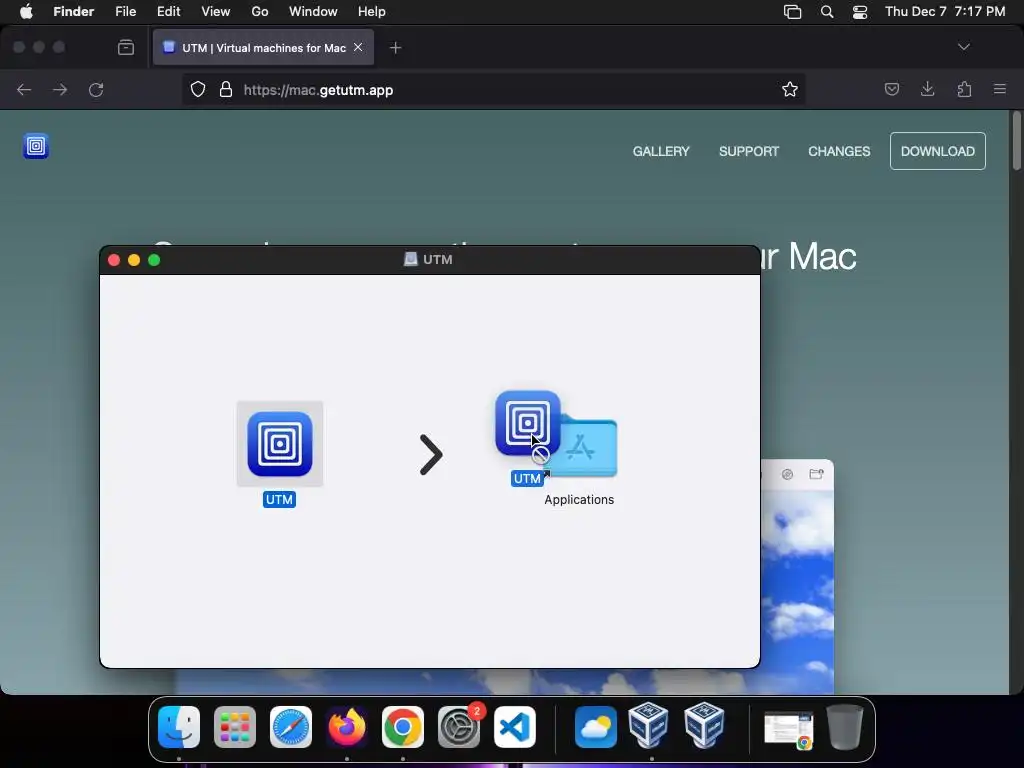The height and width of the screenshot is (768, 1024).
Task: Open the Apple menu
Action: (x=26, y=12)
